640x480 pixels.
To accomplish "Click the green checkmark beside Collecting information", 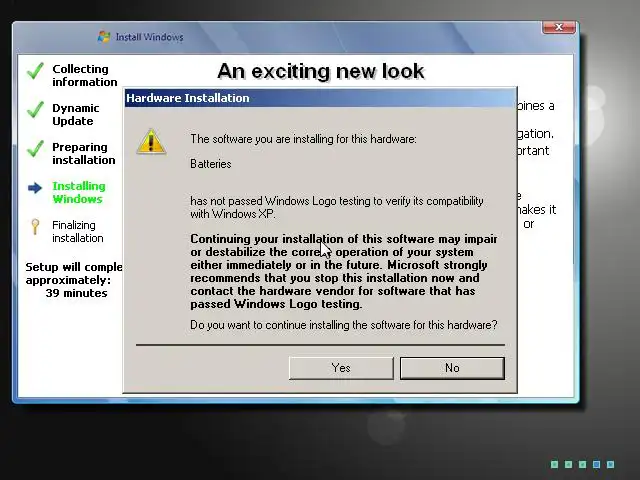I will (x=36, y=71).
